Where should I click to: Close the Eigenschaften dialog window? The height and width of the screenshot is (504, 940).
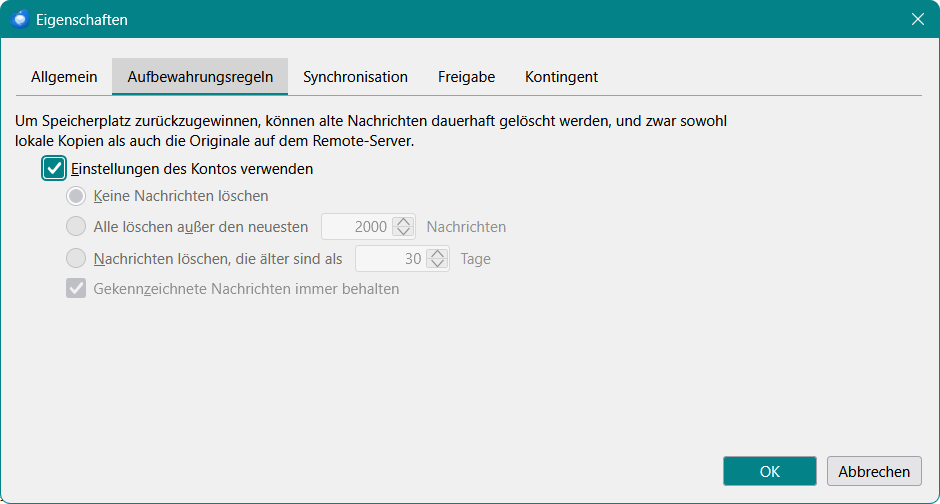pyautogui.click(x=917, y=19)
